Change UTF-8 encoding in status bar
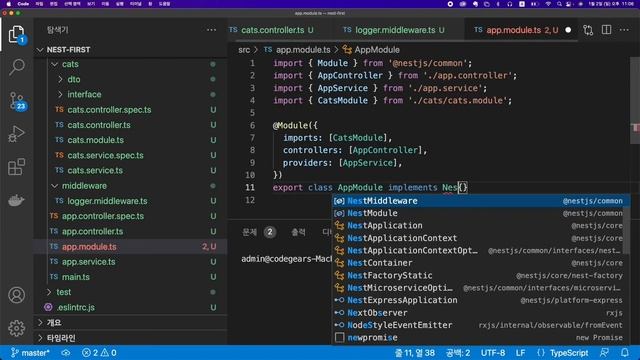Viewport: 640px width, 360px height. (x=493, y=353)
